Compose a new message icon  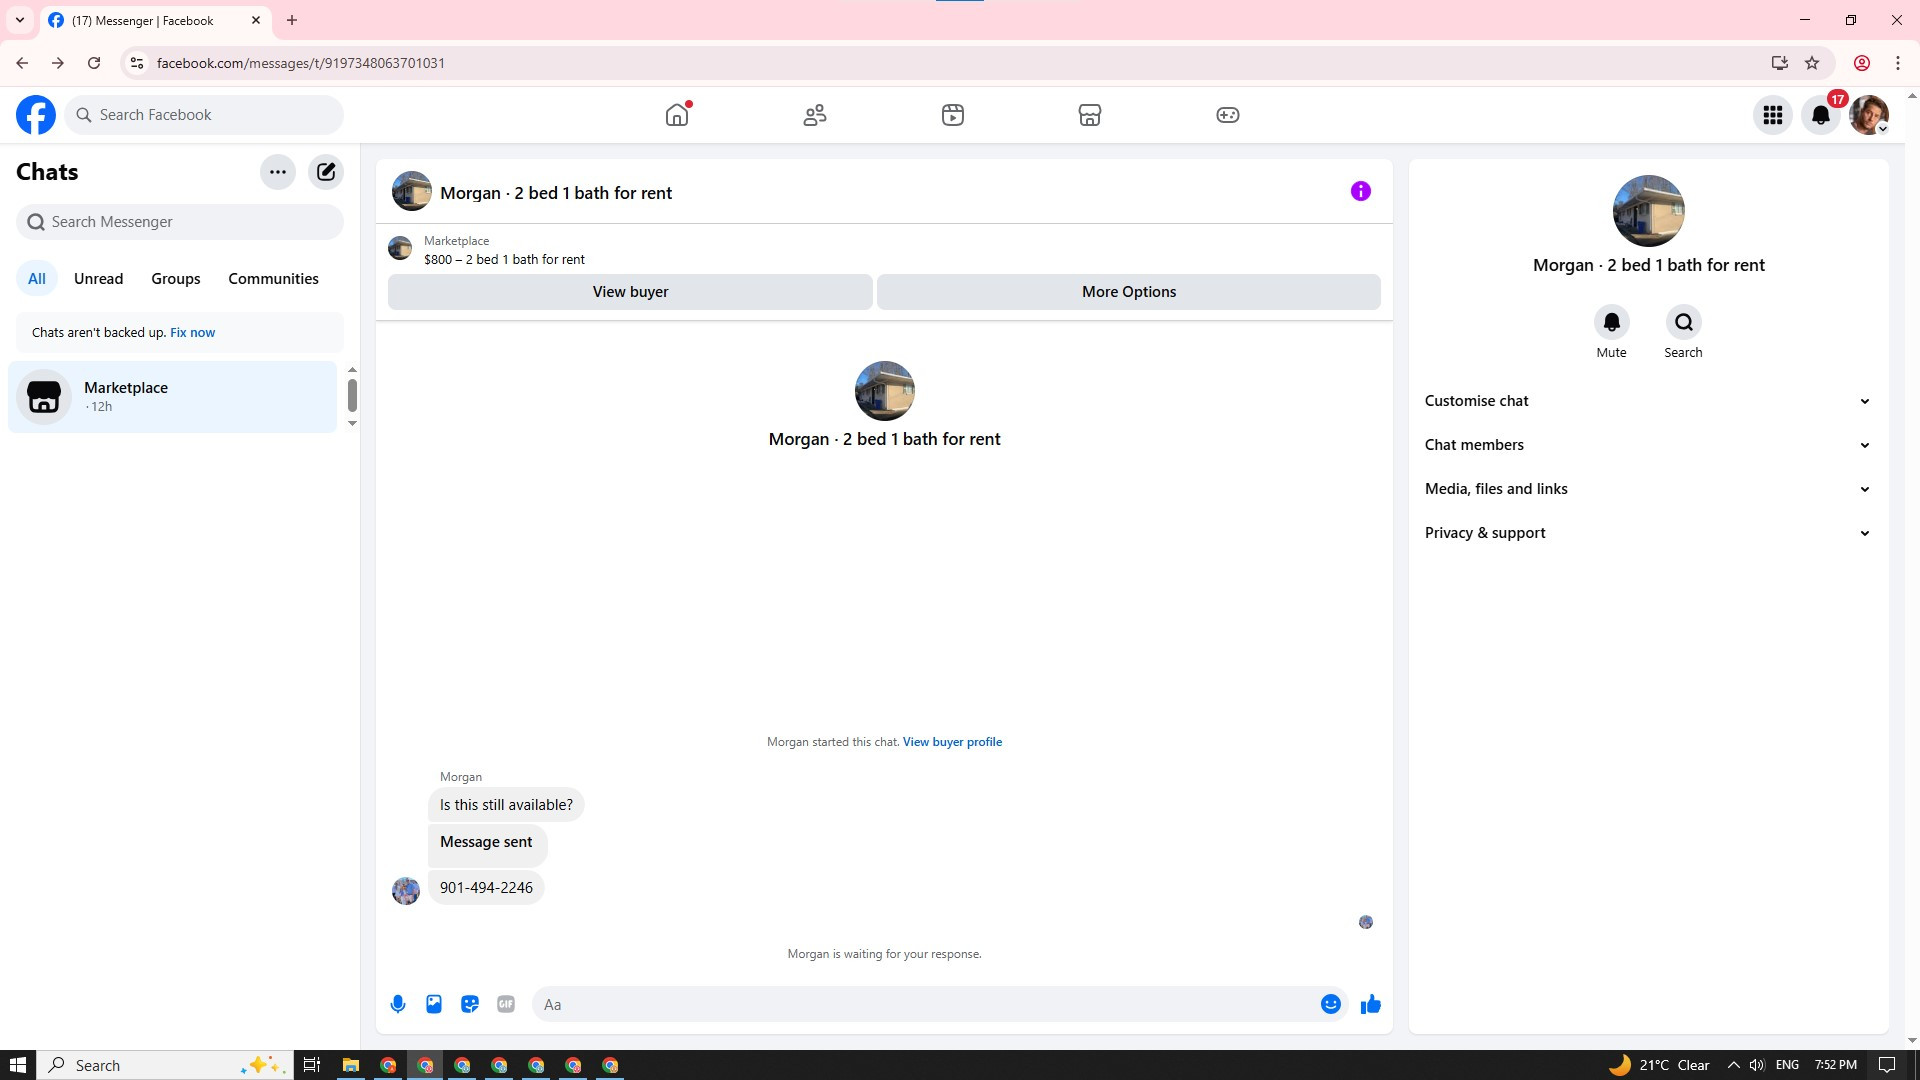[326, 172]
